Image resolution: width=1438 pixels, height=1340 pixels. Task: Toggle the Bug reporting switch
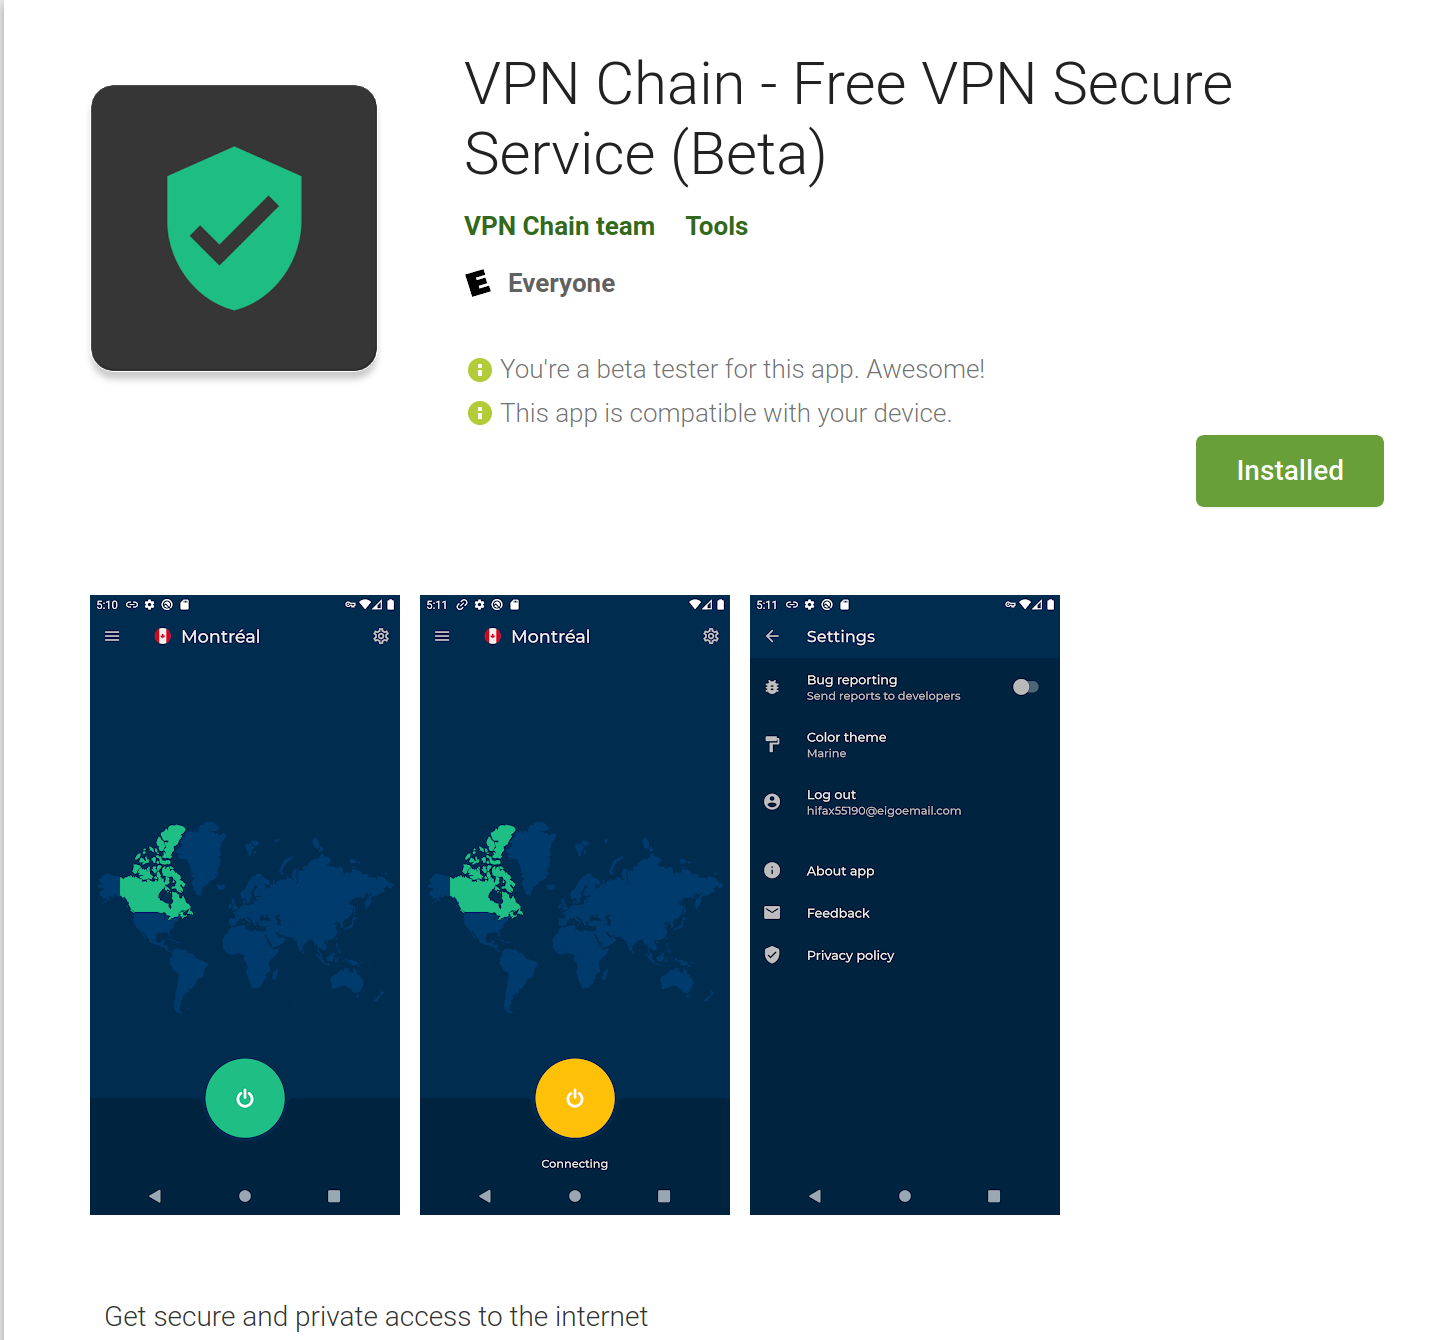1025,687
